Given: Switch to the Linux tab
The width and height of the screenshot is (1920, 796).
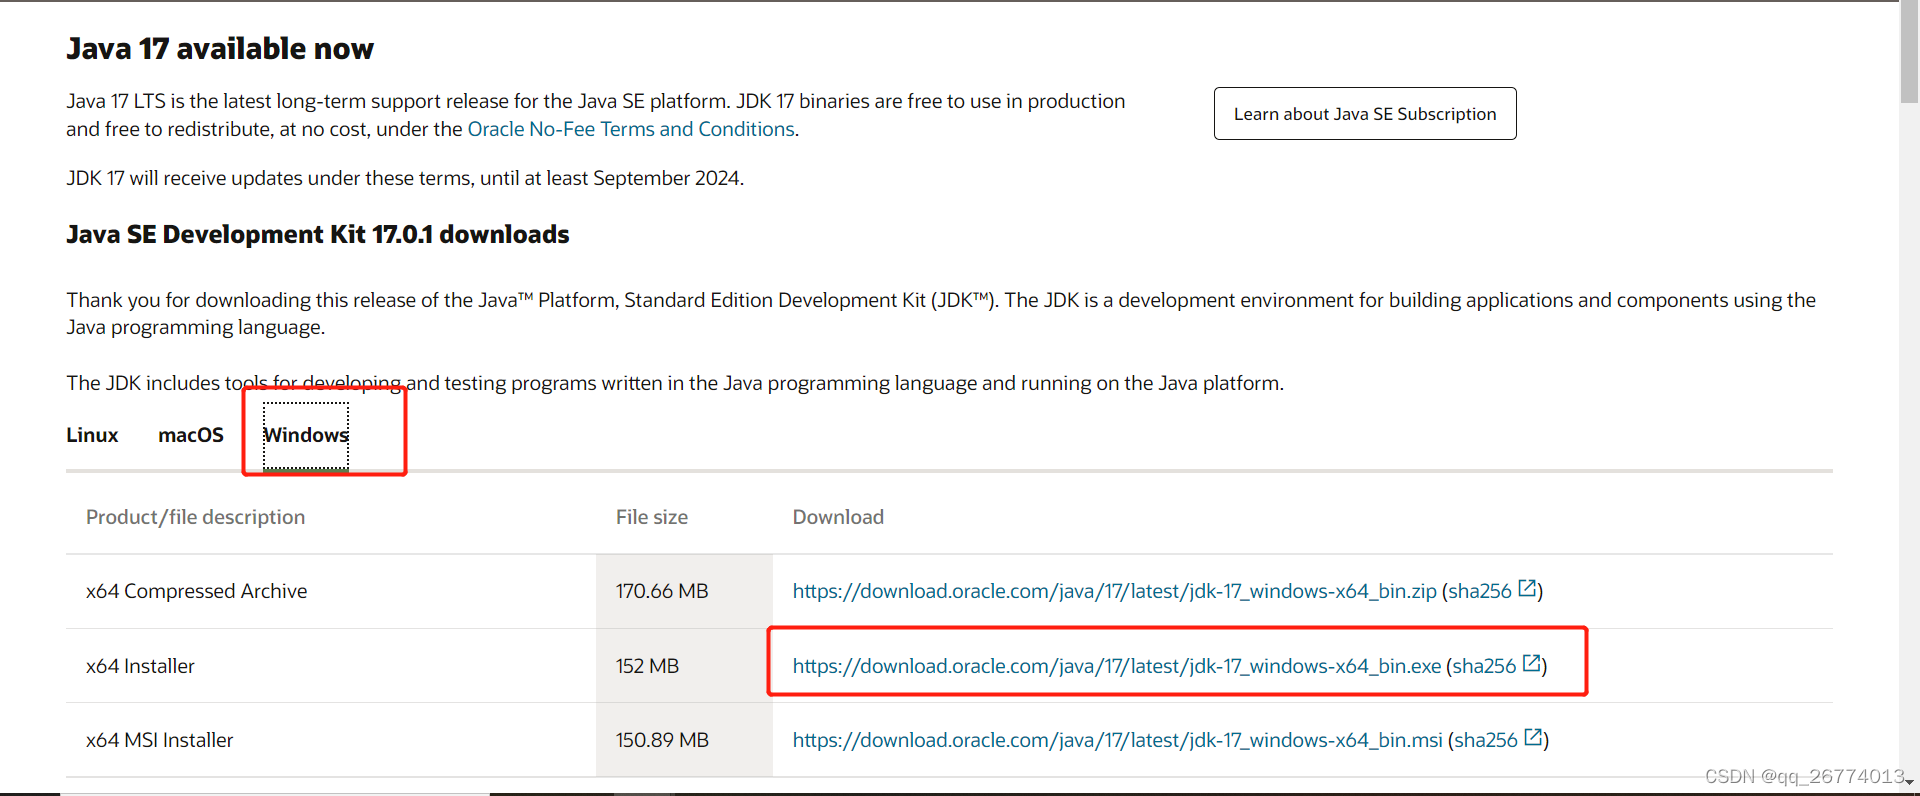Looking at the screenshot, I should (92, 435).
